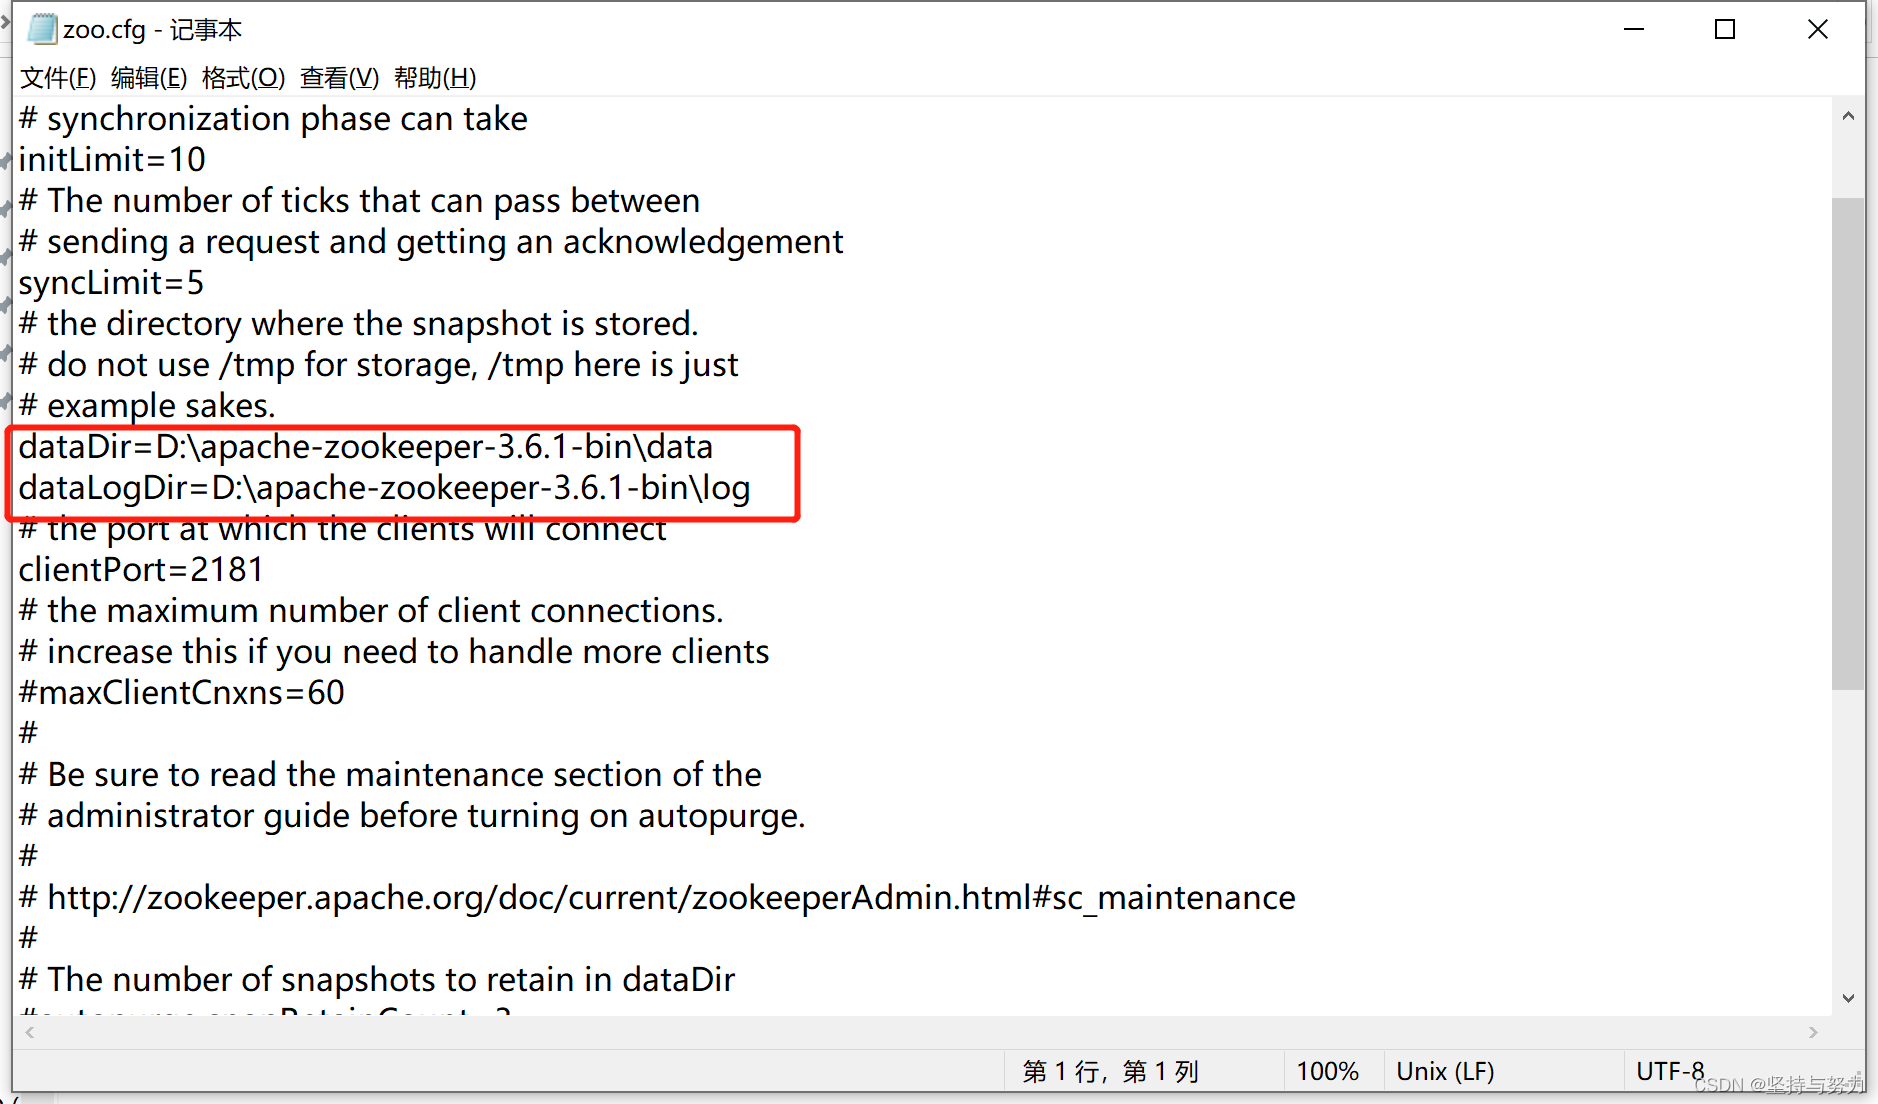
Task: Click the dataDir=D:\apache-zookeeper-3.6.1-bin\data line
Action: 366,446
